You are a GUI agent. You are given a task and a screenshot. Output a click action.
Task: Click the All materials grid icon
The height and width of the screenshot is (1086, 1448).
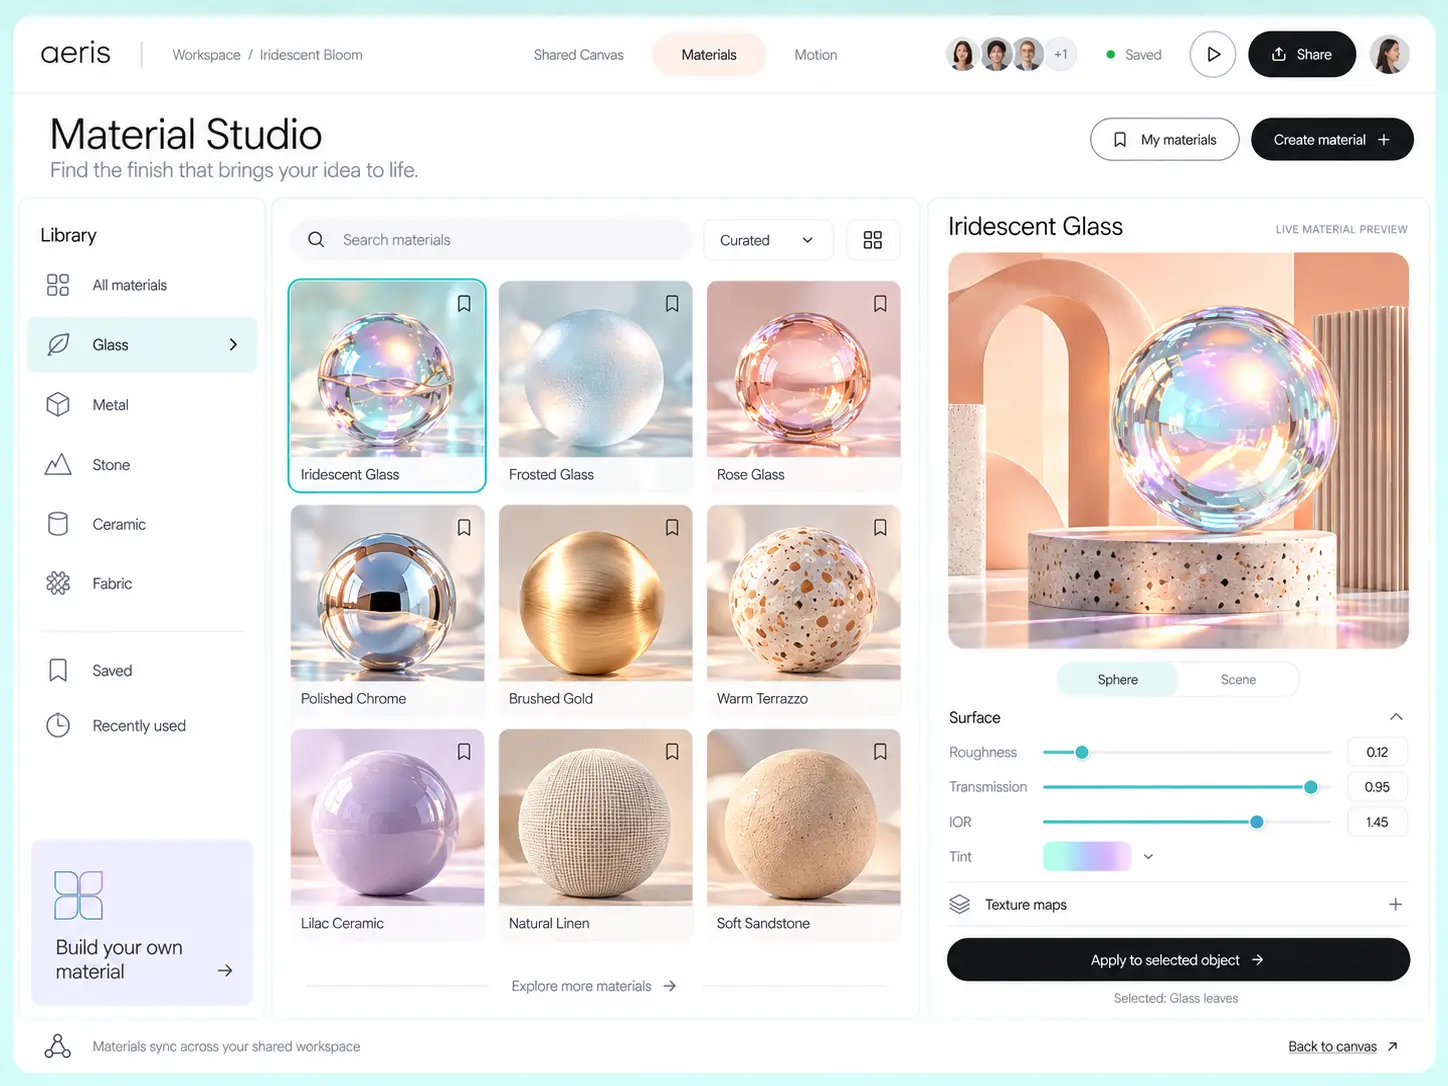[x=58, y=285]
